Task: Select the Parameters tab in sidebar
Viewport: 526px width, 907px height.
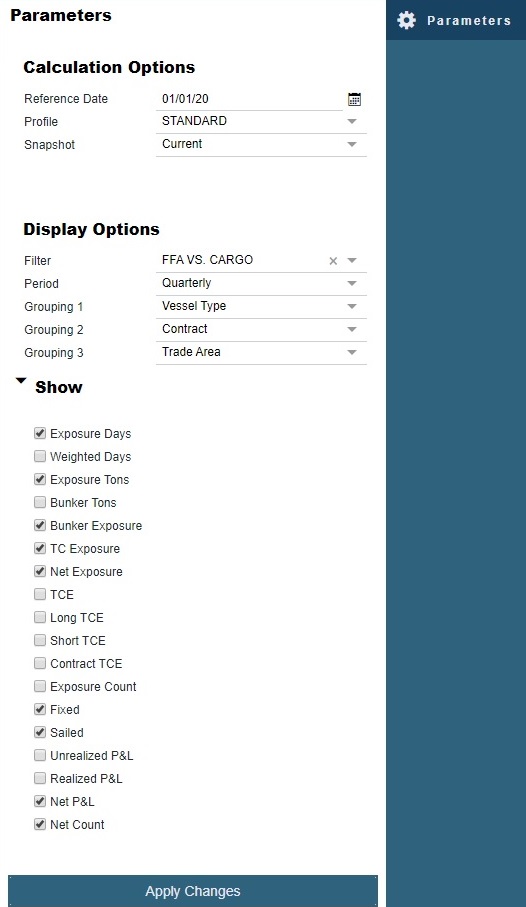Action: [x=456, y=20]
